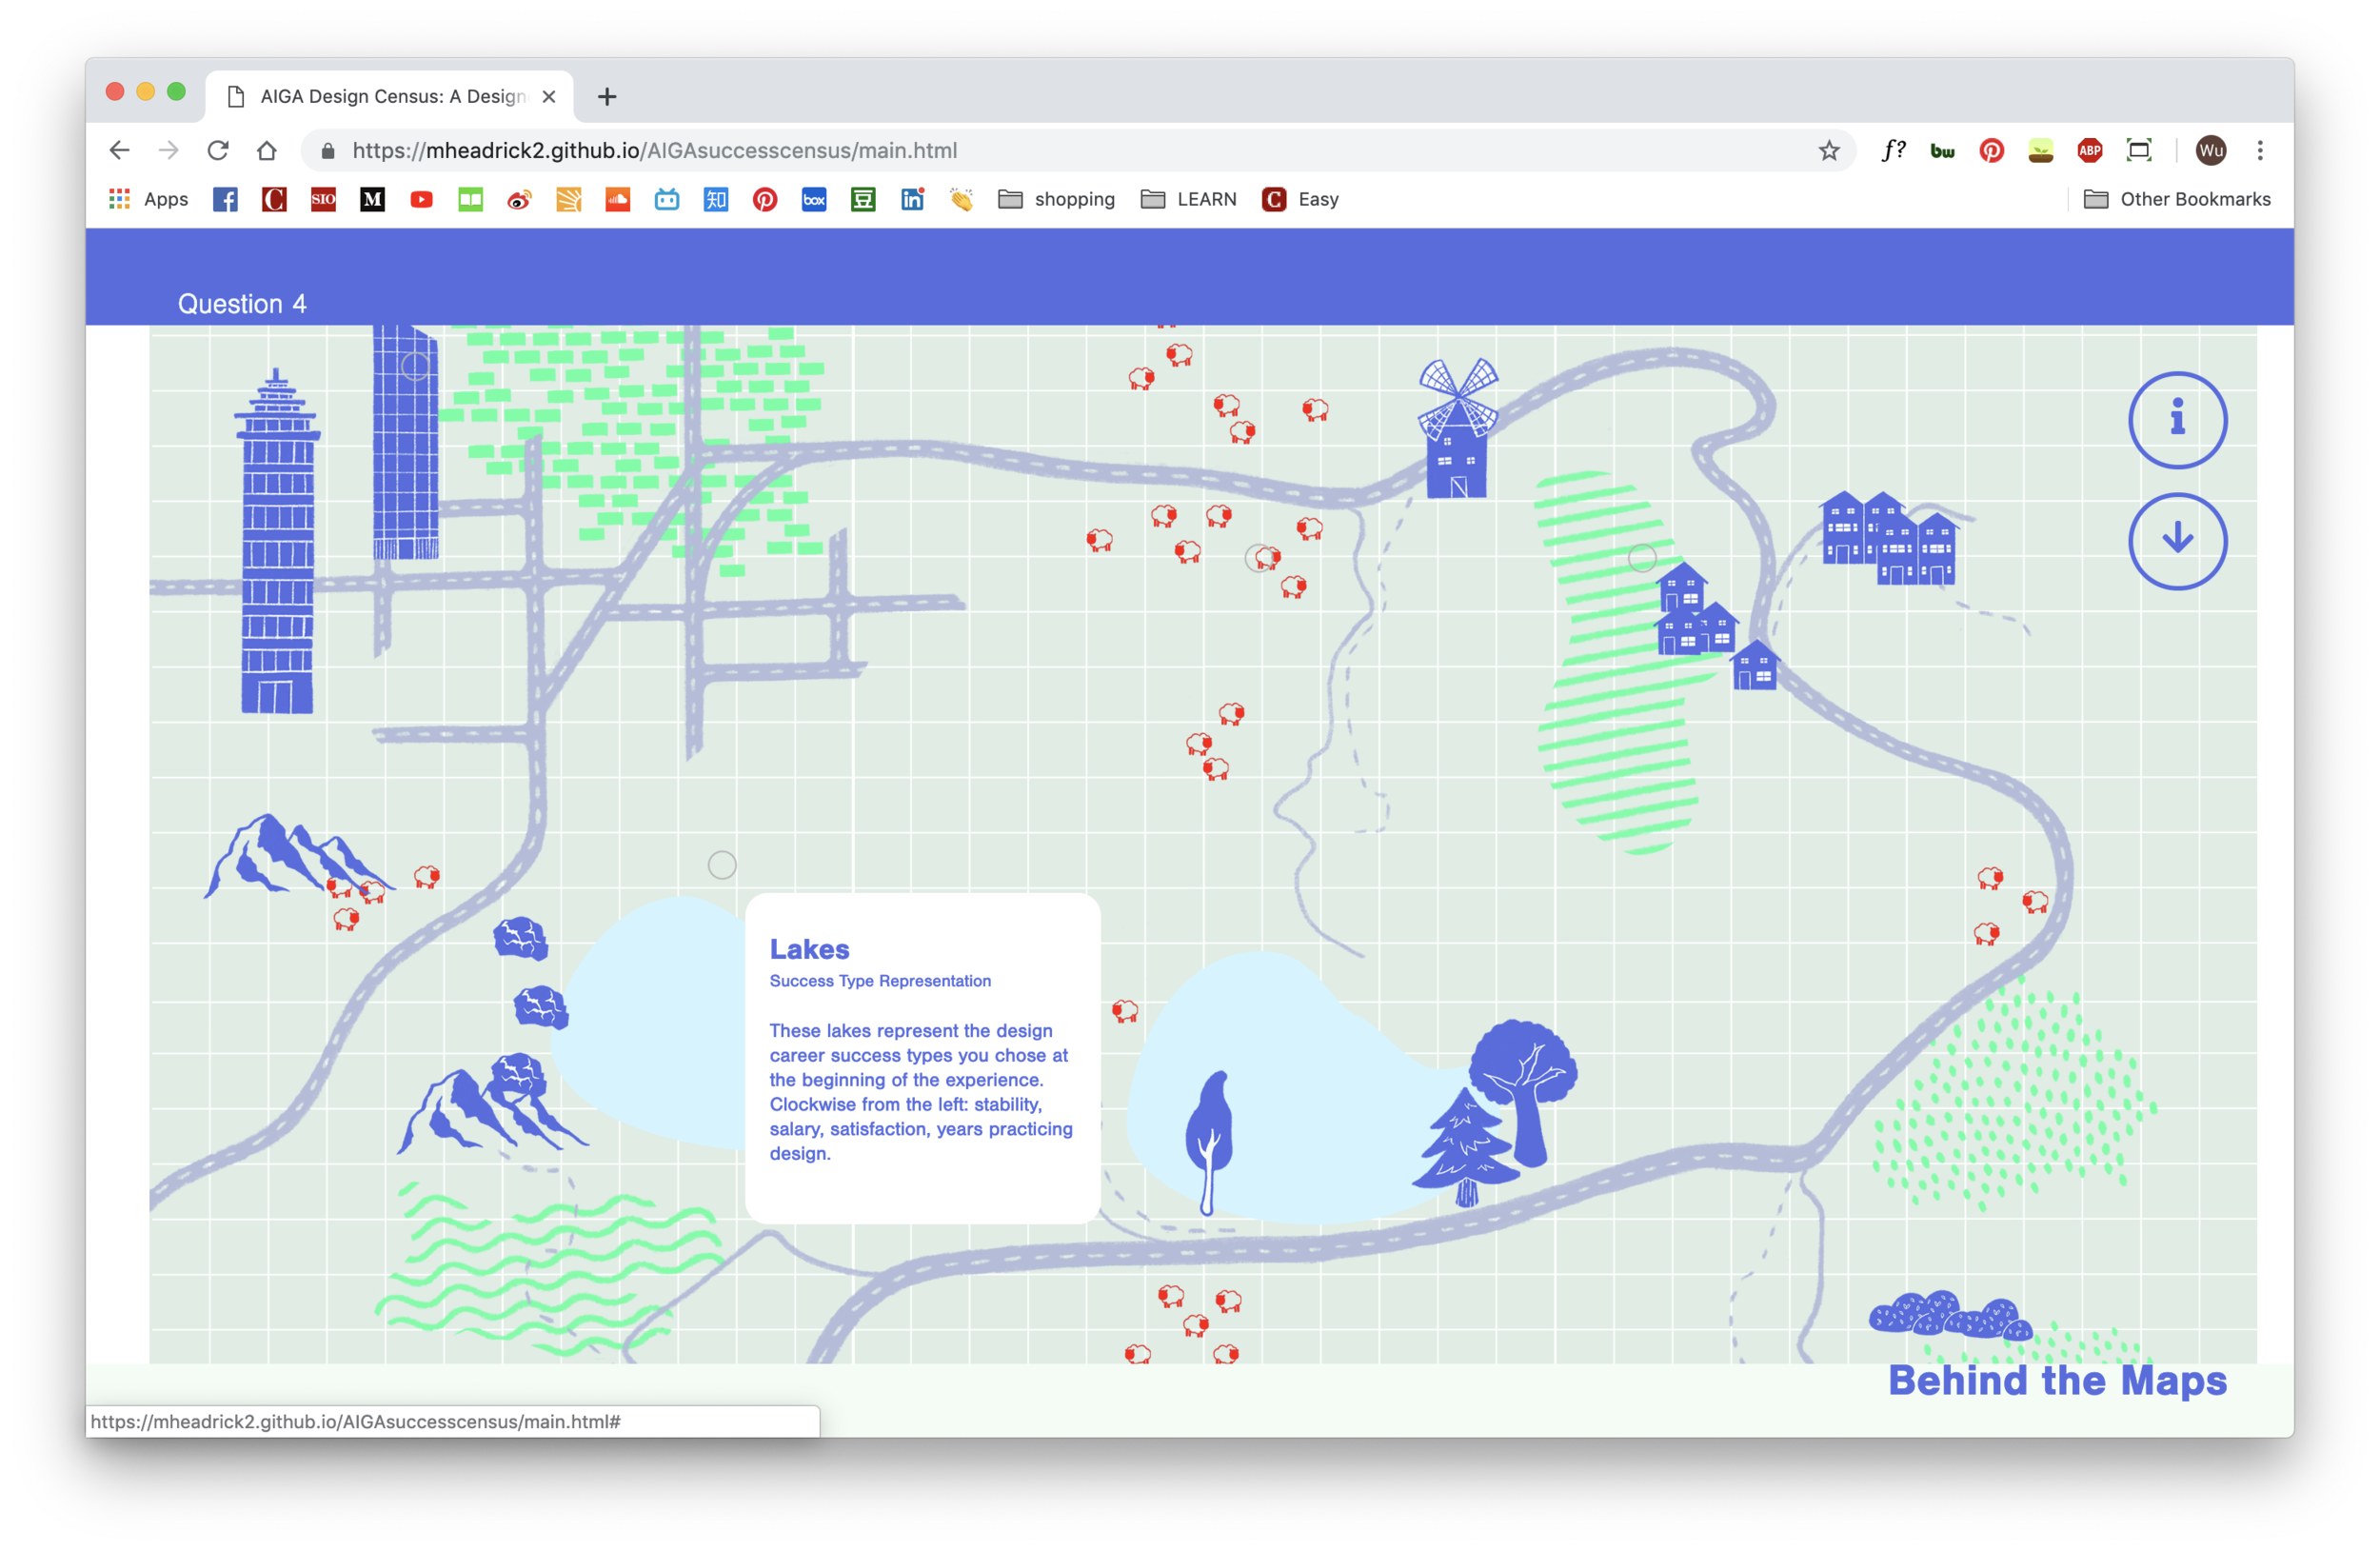Open the SoundCloud bookmark
The width and height of the screenshot is (2380, 1551).
click(617, 199)
